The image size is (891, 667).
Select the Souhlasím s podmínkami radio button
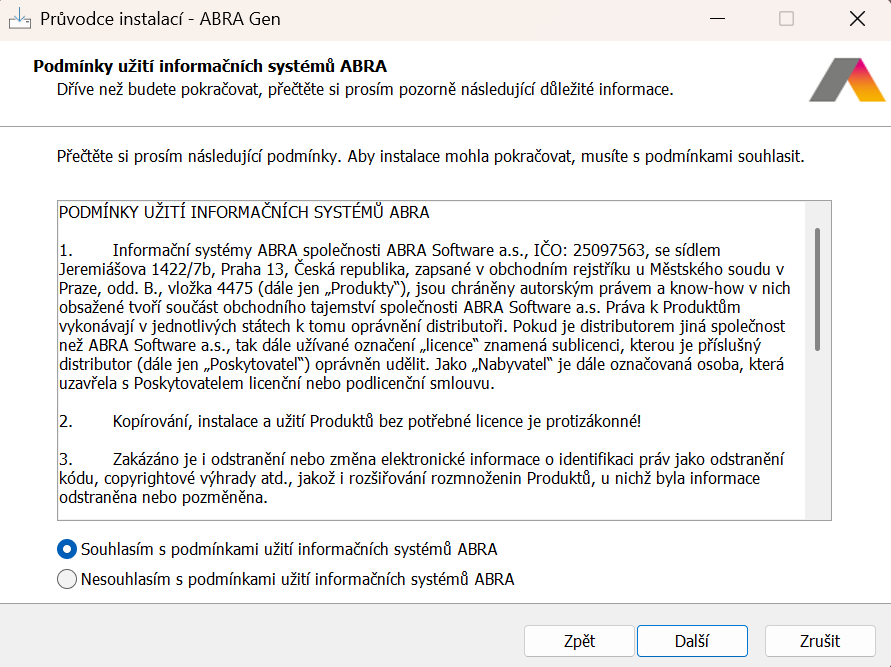pyautogui.click(x=67, y=549)
